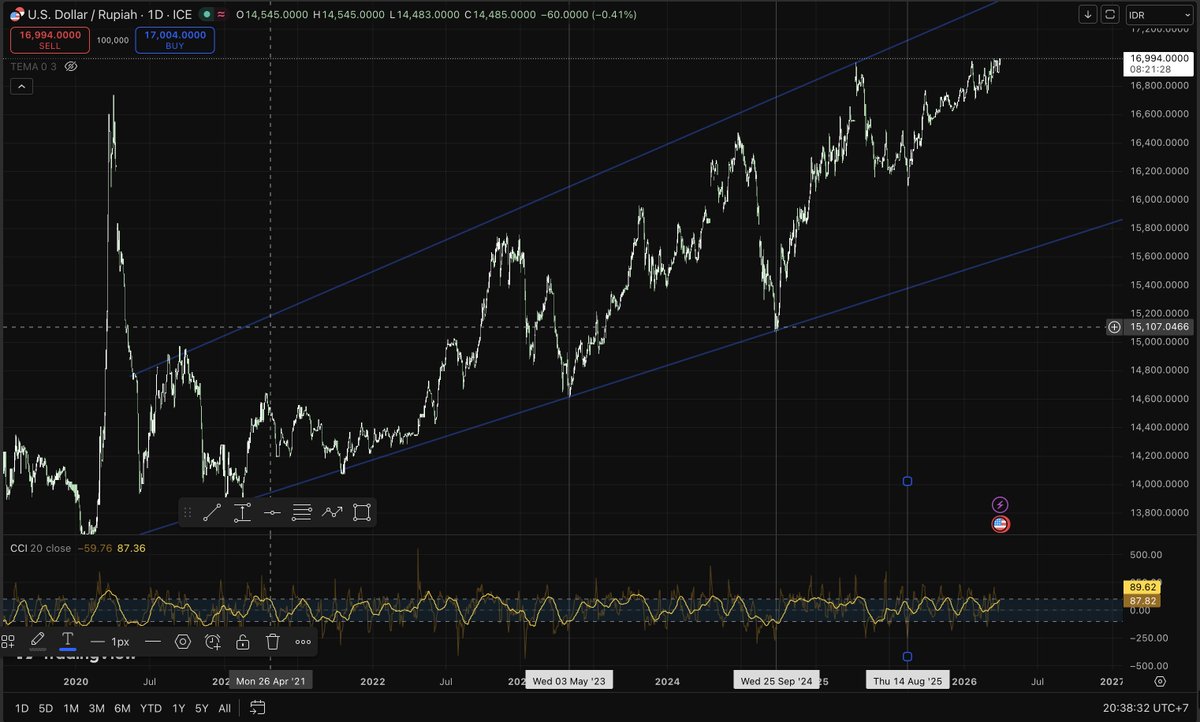Select the rectangle shape tool
1200x722 pixels.
pyautogui.click(x=362, y=513)
